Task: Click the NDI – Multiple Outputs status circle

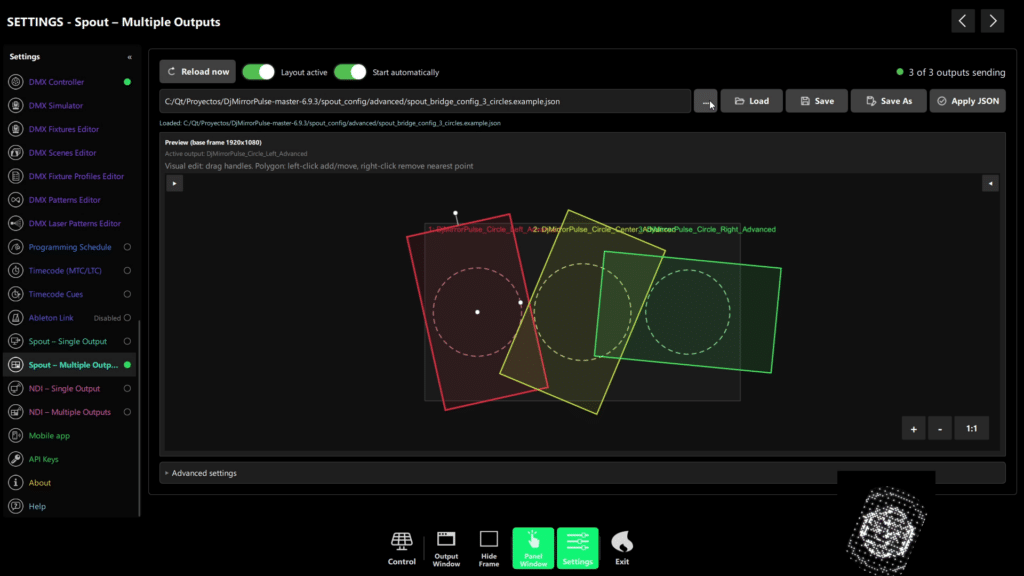Action: point(127,411)
